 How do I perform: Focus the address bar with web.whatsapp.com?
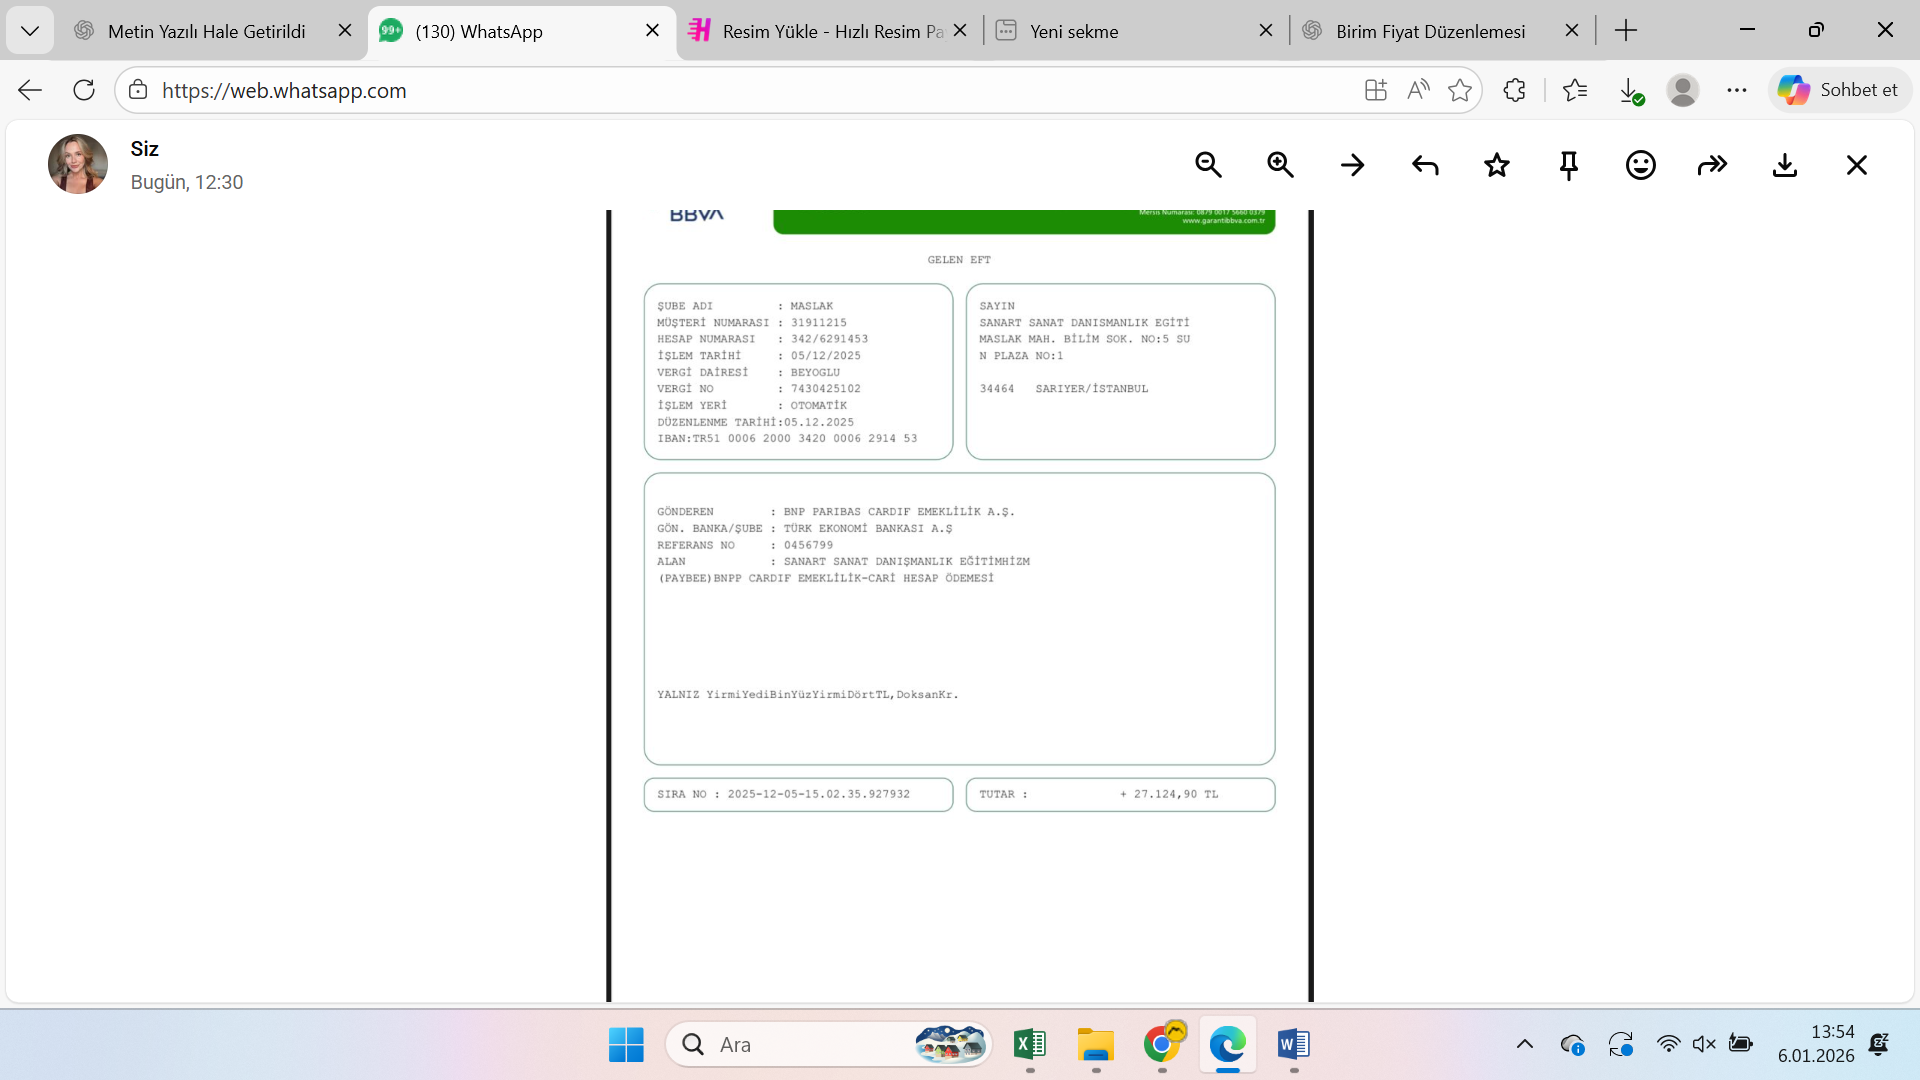[x=740, y=90]
